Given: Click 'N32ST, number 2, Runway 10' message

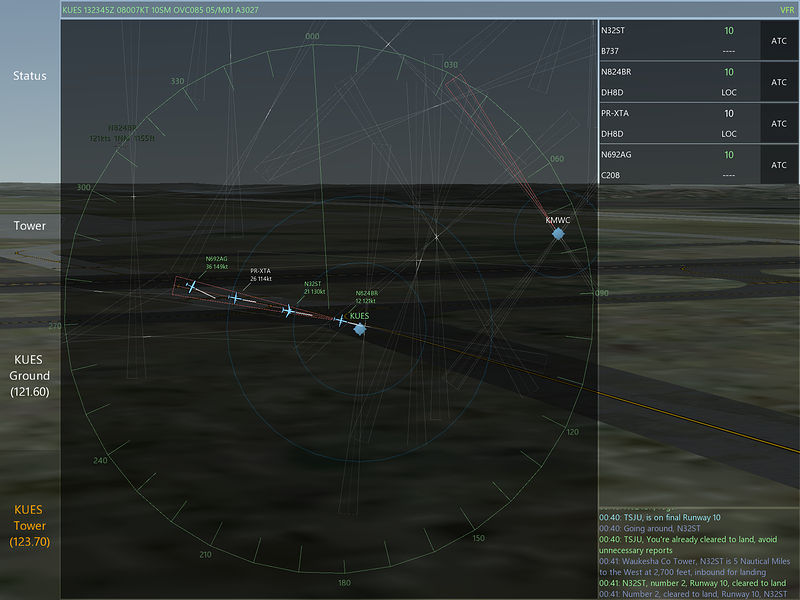Looking at the screenshot, I should (x=692, y=583).
